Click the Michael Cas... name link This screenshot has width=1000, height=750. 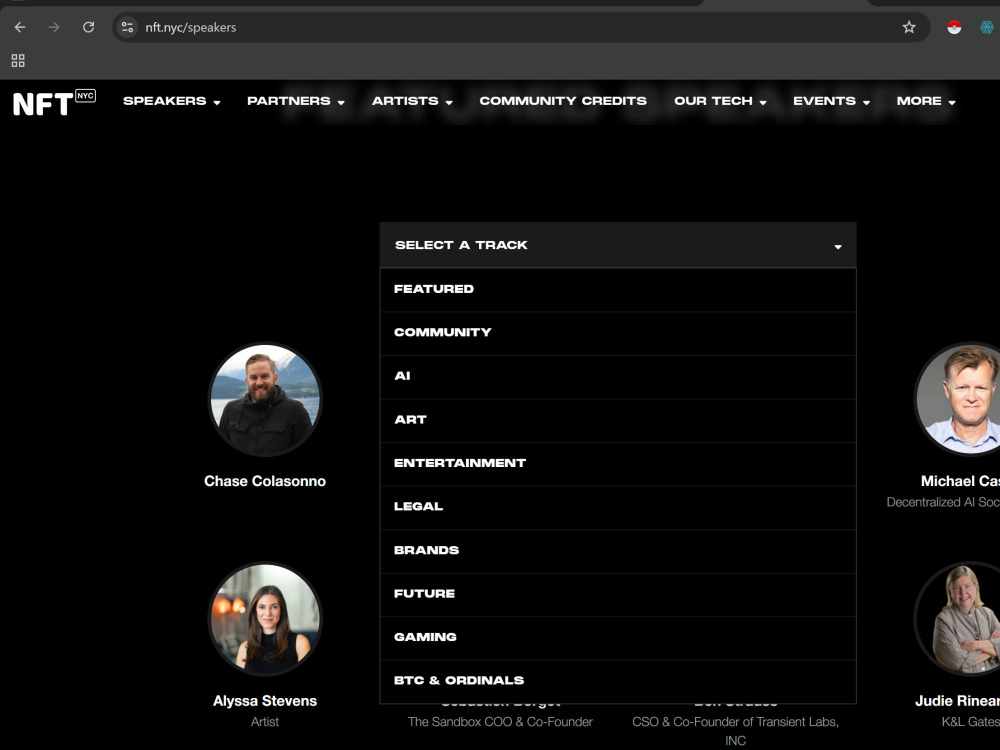click(x=960, y=482)
